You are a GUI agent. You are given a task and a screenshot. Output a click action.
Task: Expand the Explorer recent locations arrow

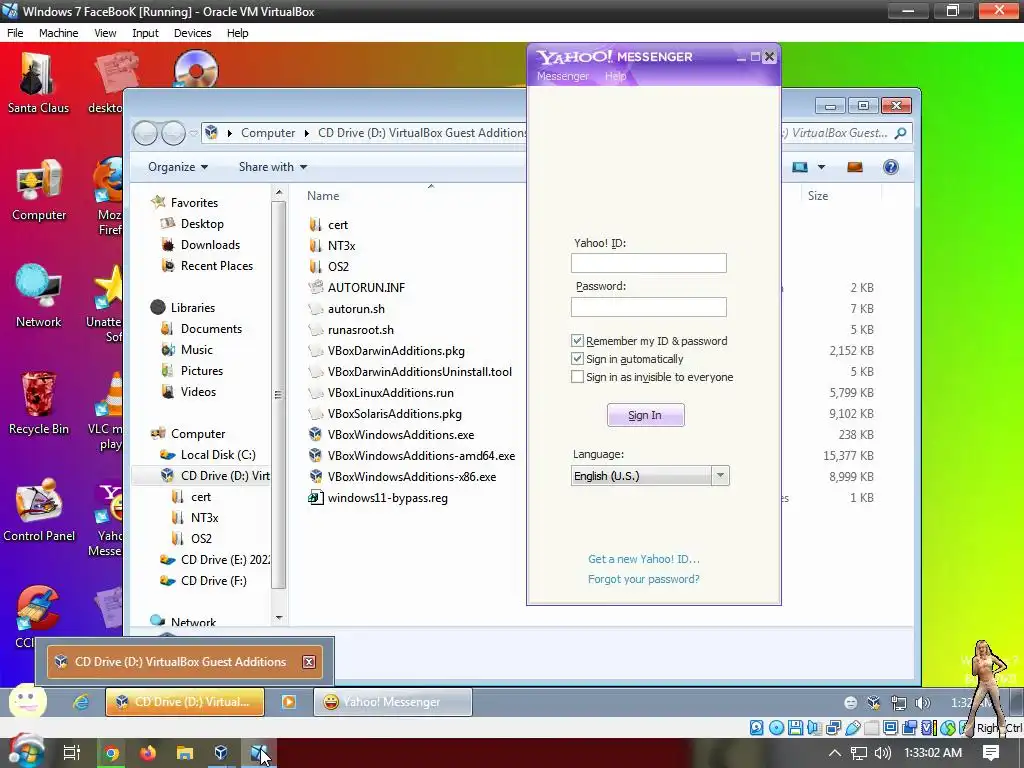point(194,133)
